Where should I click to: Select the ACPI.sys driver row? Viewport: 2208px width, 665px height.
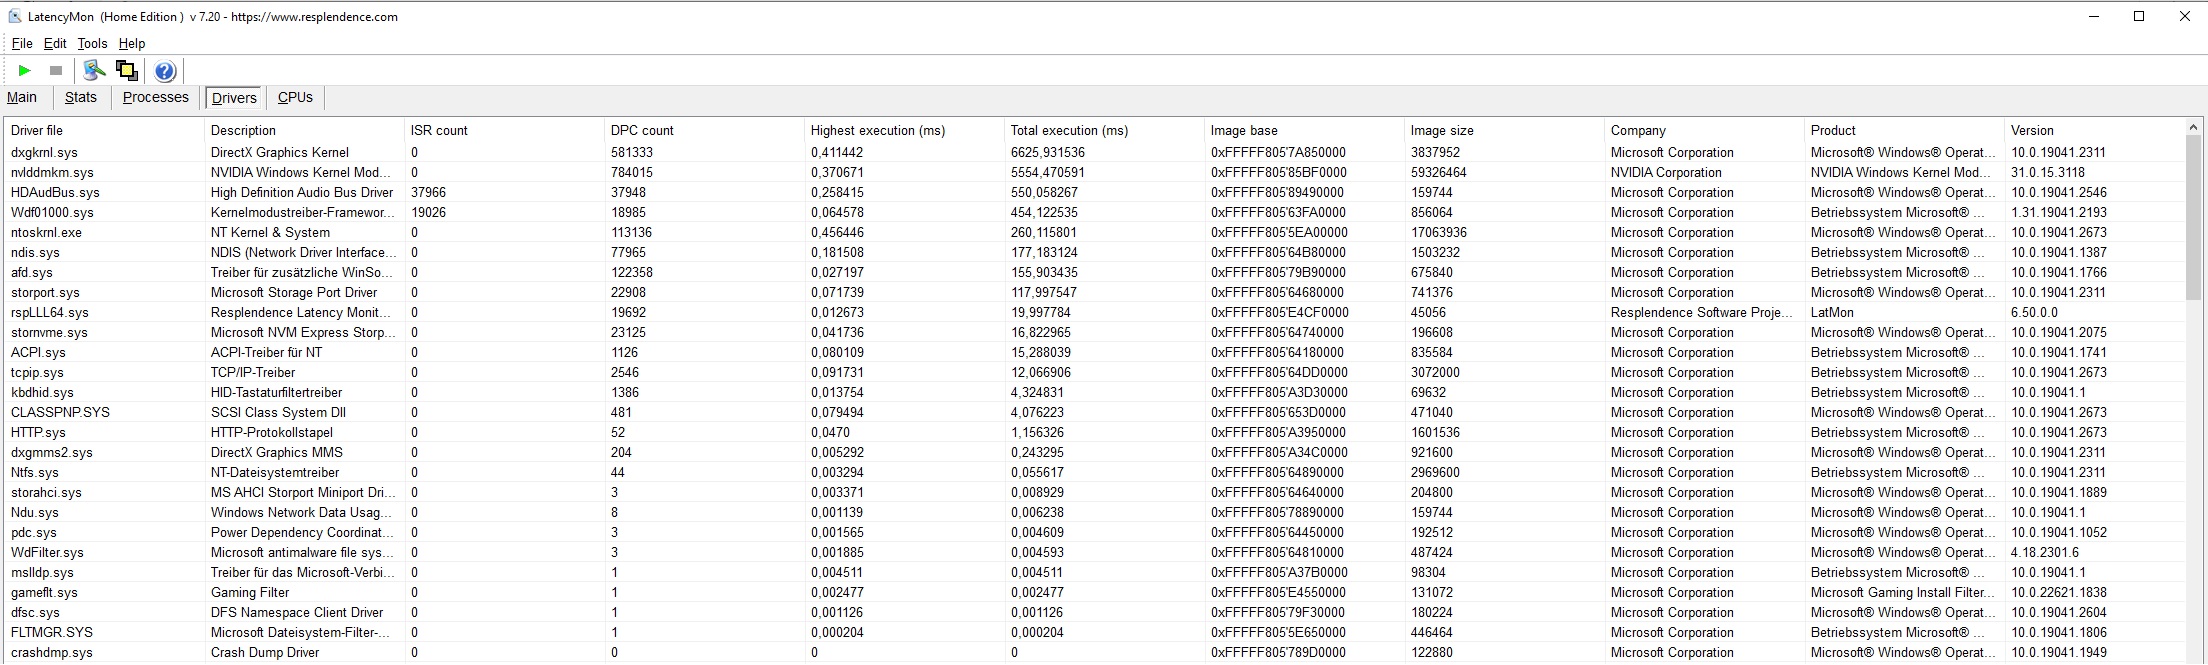point(1095,352)
